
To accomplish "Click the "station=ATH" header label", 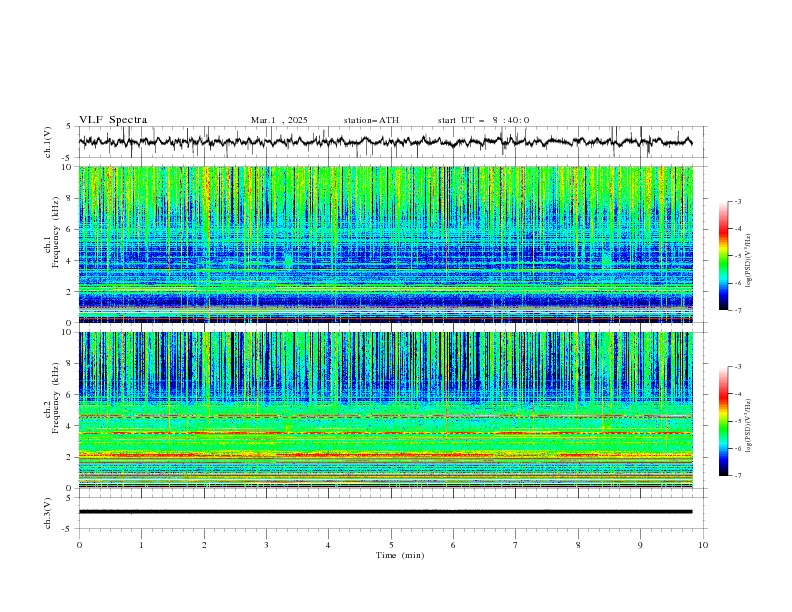I will click(371, 120).
